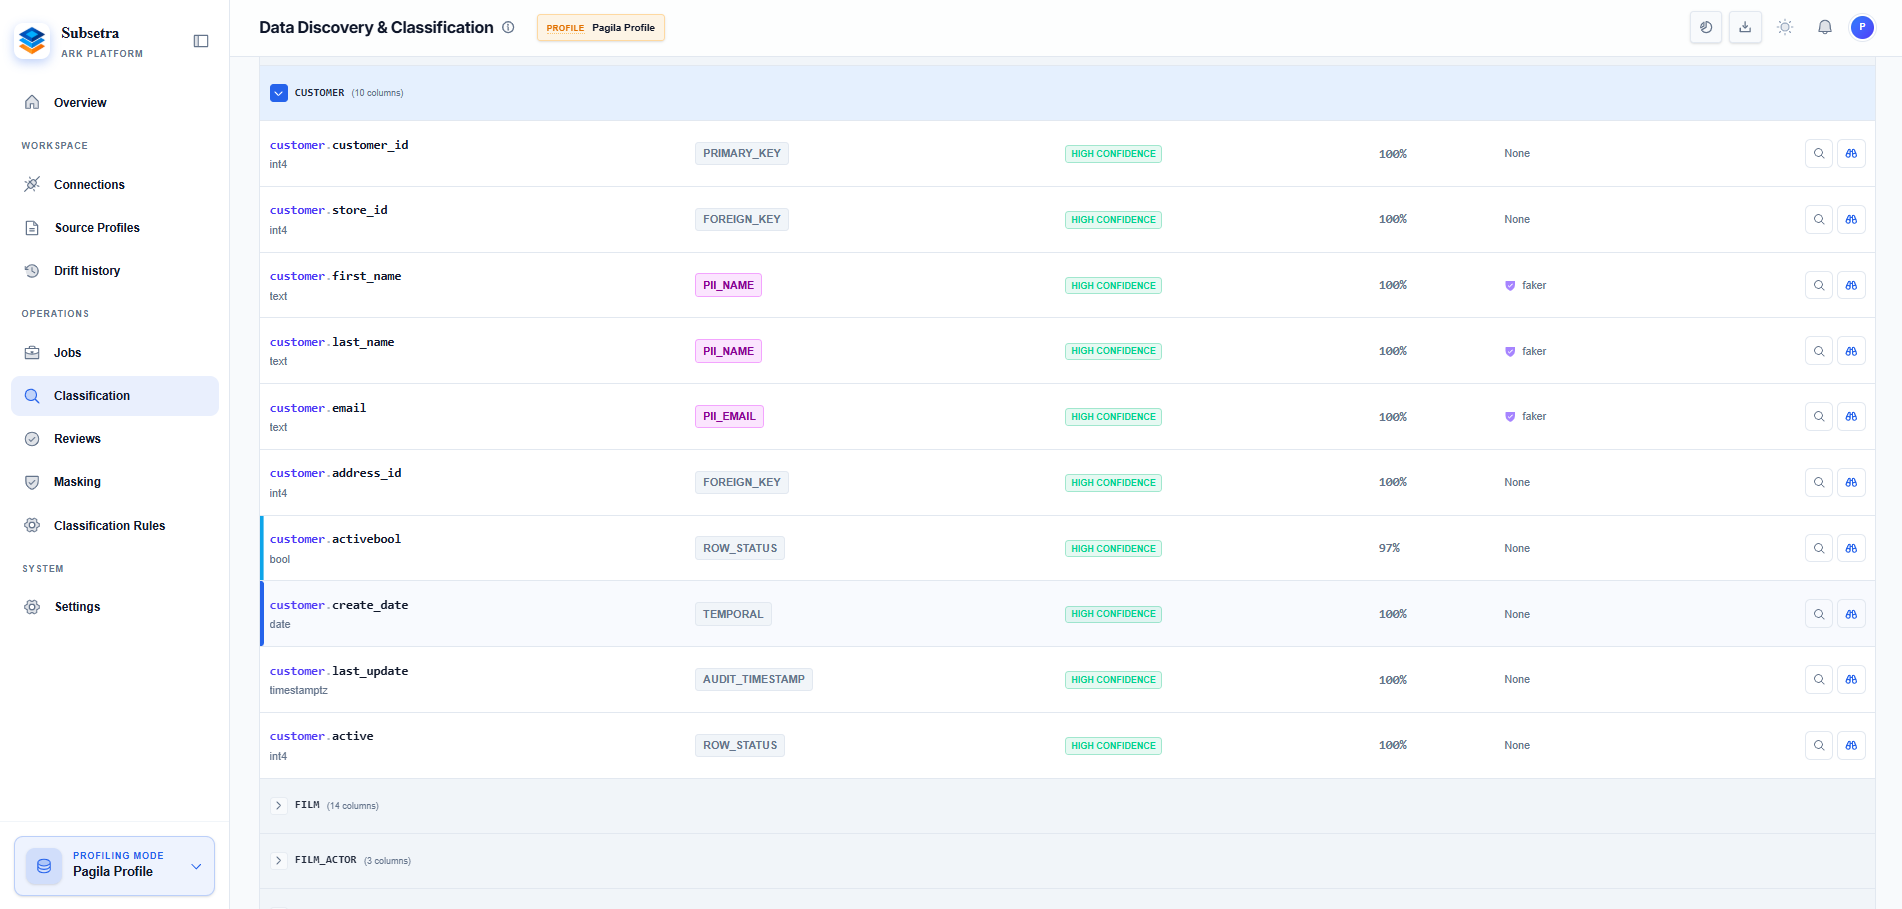Open Drift history
The image size is (1902, 909).
(115, 271)
